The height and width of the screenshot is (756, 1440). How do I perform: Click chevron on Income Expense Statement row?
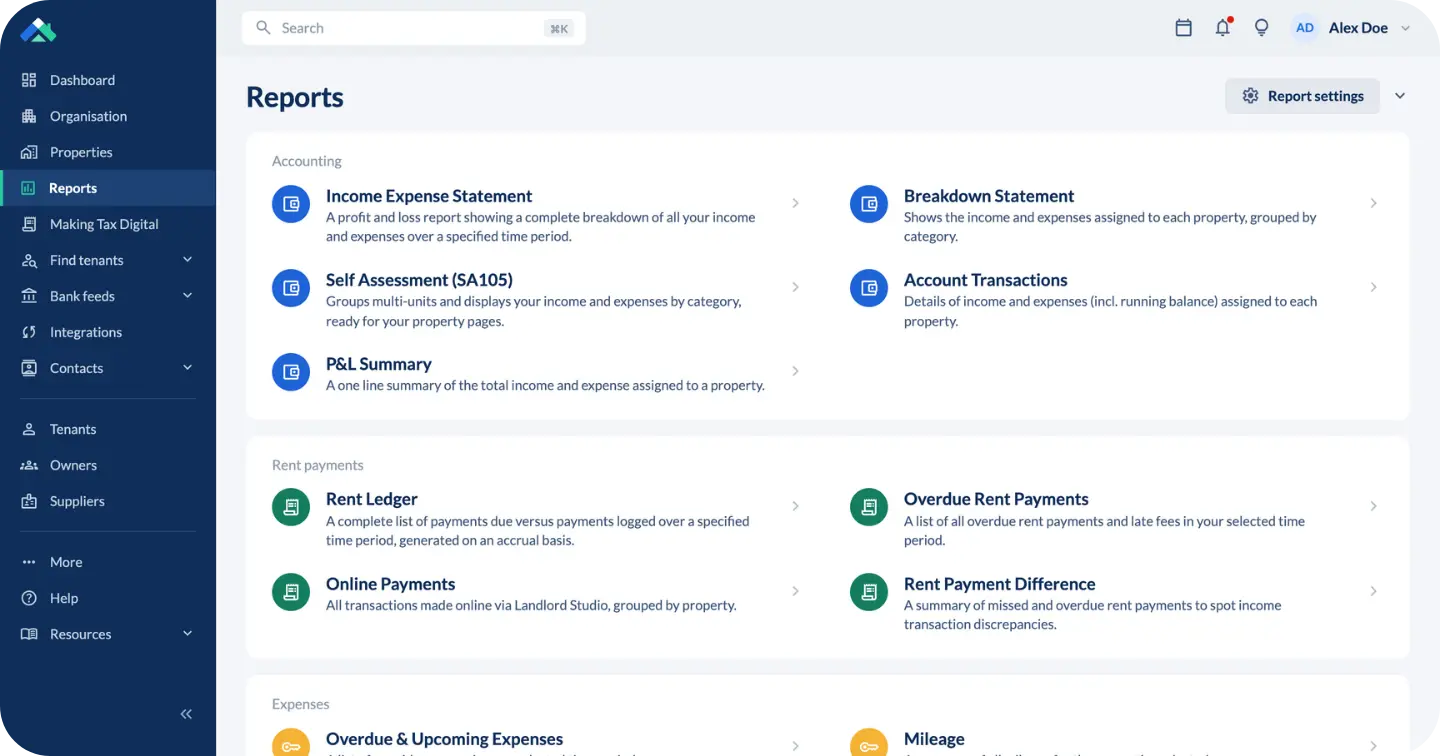click(x=796, y=203)
